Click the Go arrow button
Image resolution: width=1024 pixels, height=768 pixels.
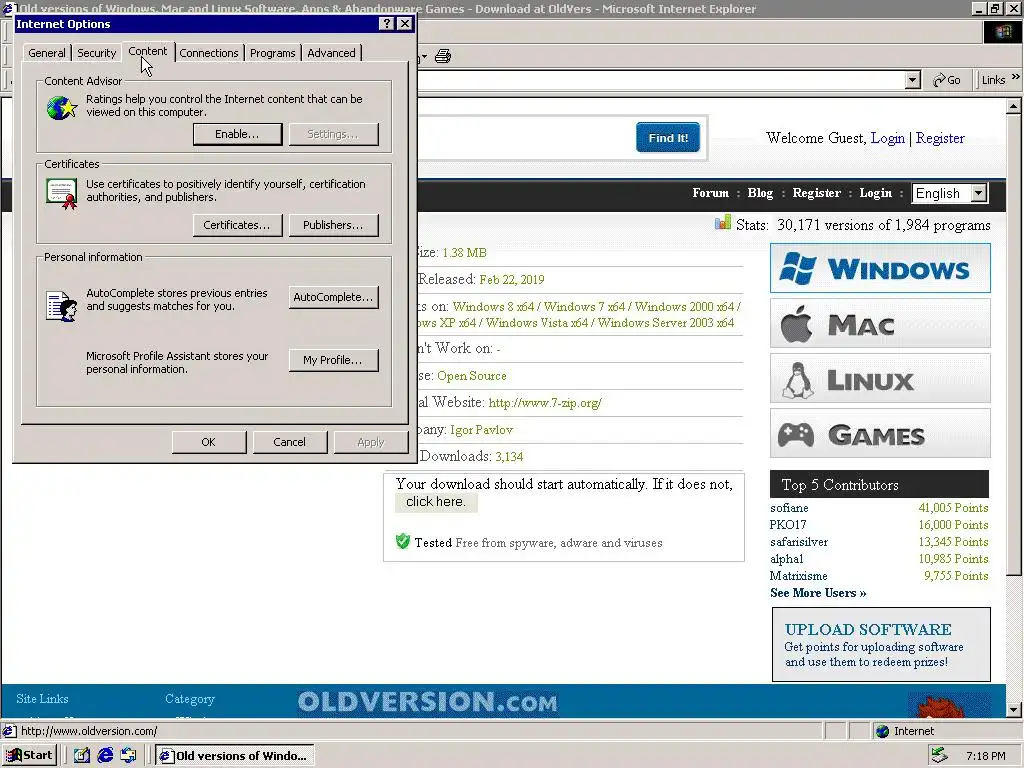947,80
